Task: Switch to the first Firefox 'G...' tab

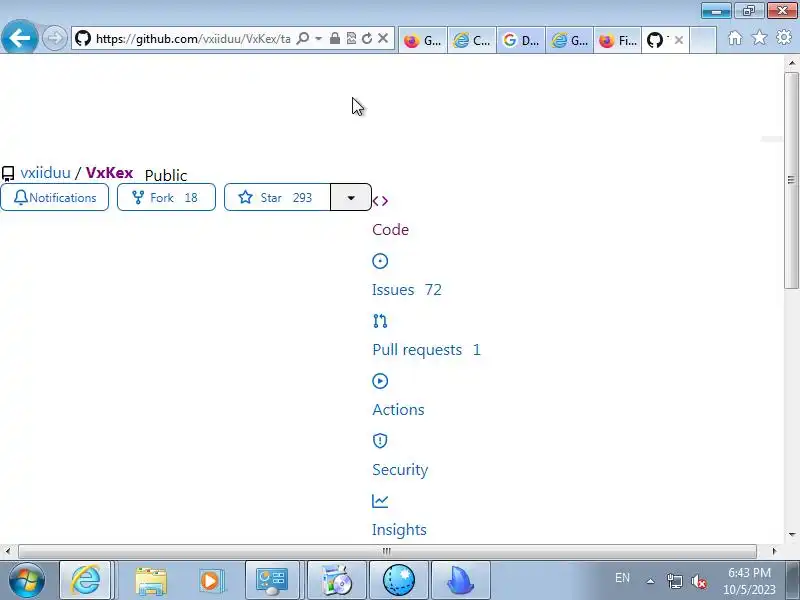Action: click(x=422, y=40)
